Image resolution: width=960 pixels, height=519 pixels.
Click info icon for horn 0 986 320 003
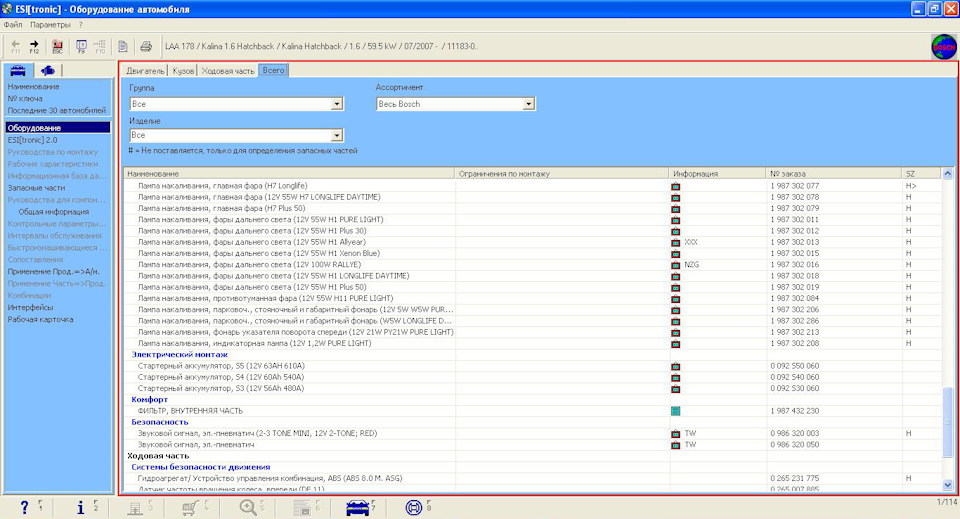[675, 433]
